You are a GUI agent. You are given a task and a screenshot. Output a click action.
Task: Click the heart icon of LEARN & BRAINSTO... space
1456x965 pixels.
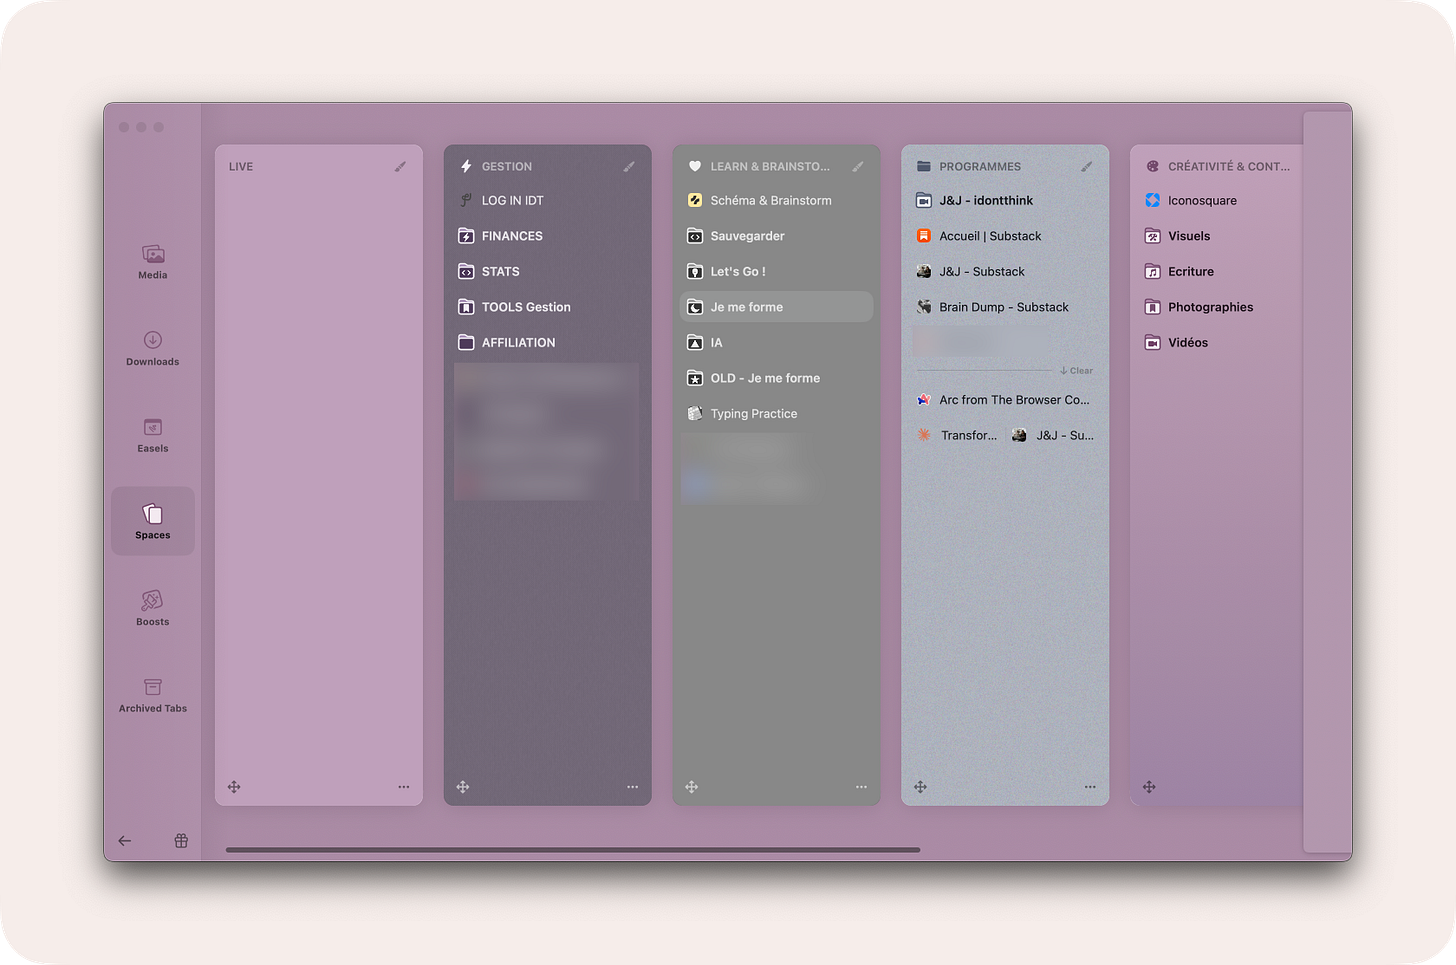click(695, 167)
